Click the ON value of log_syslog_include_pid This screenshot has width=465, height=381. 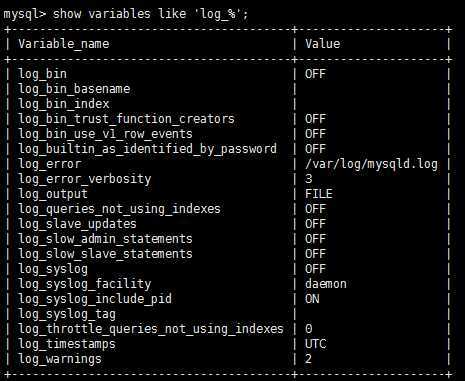(x=312, y=299)
